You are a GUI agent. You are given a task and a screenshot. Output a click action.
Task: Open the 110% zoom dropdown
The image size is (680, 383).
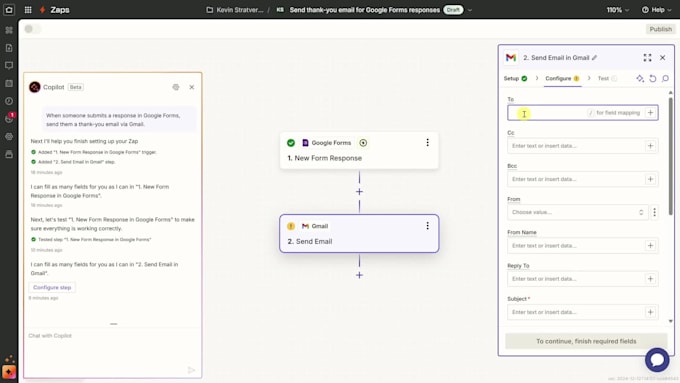[x=618, y=10]
